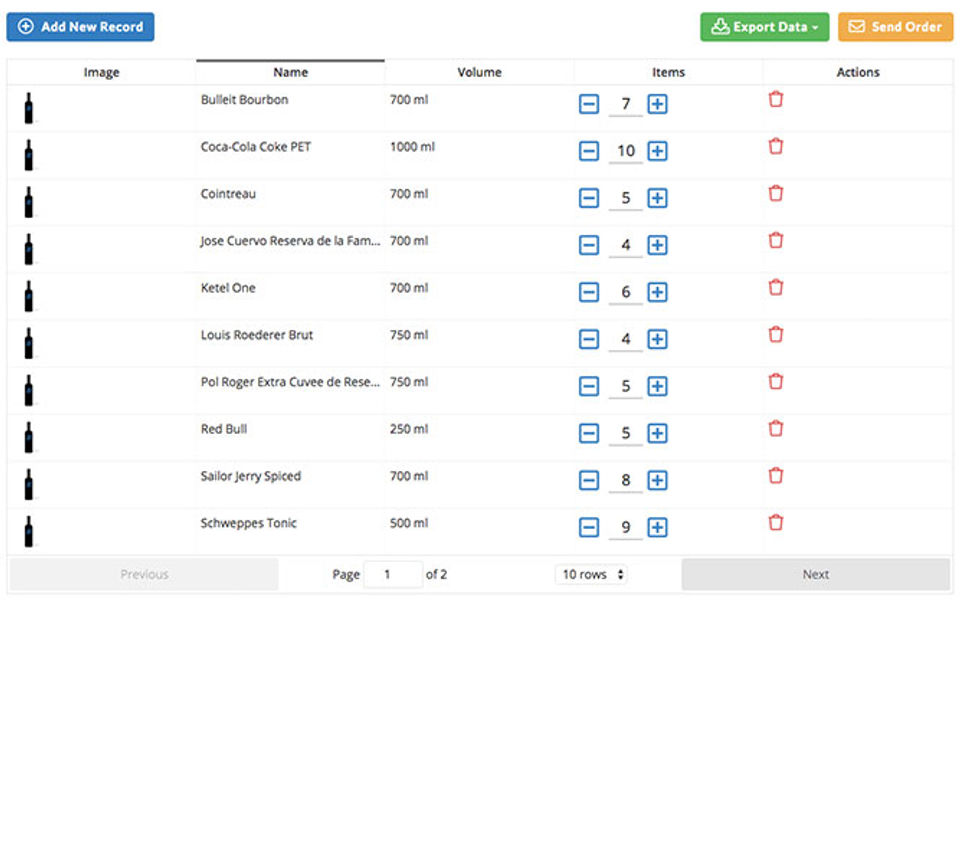Screen dimensions: 960x864
Task: Click plus icon for Cointreau
Action: click(x=657, y=198)
